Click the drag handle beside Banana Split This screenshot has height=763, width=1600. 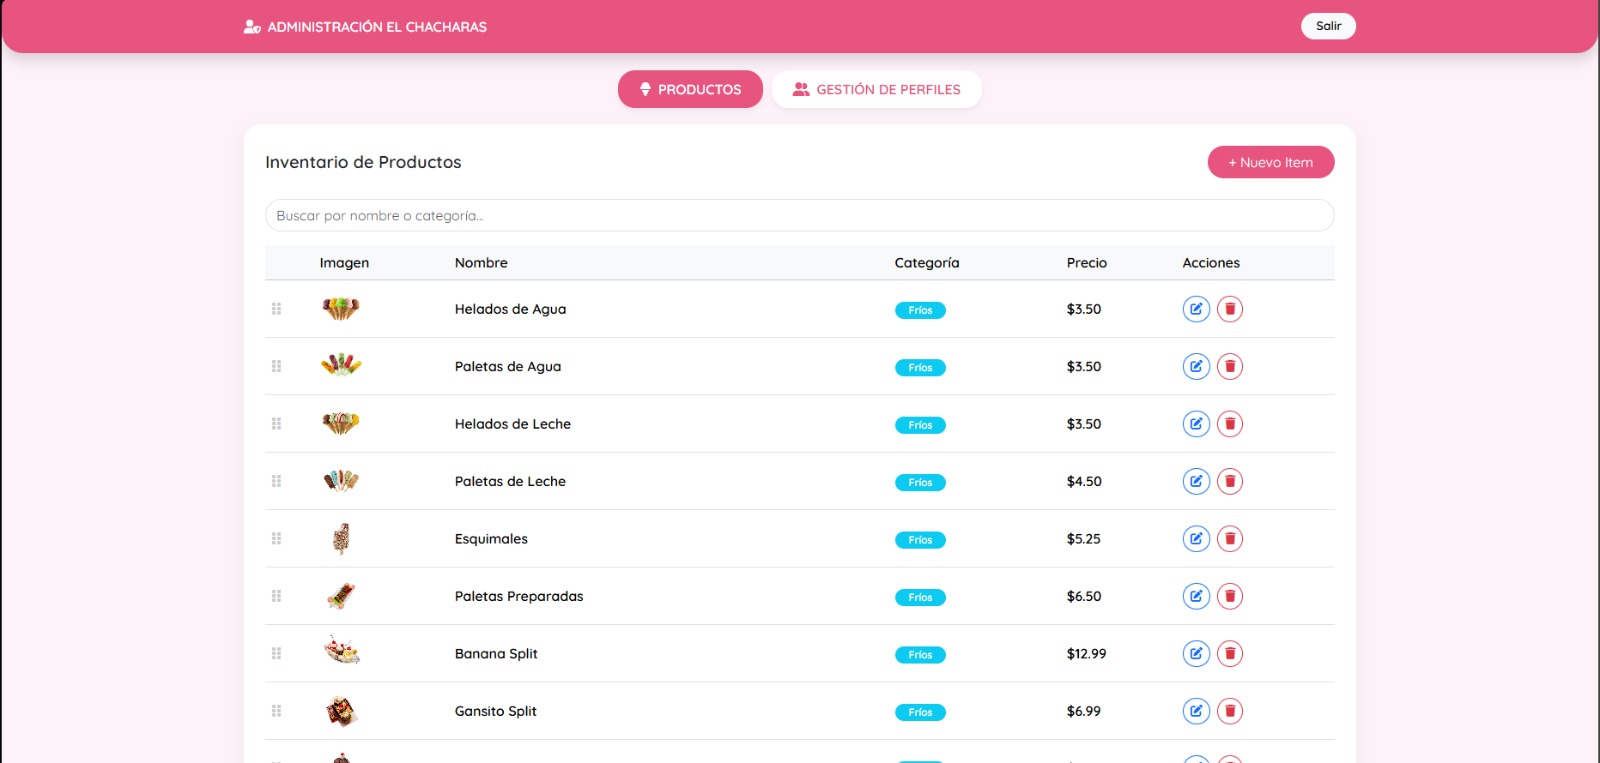276,654
